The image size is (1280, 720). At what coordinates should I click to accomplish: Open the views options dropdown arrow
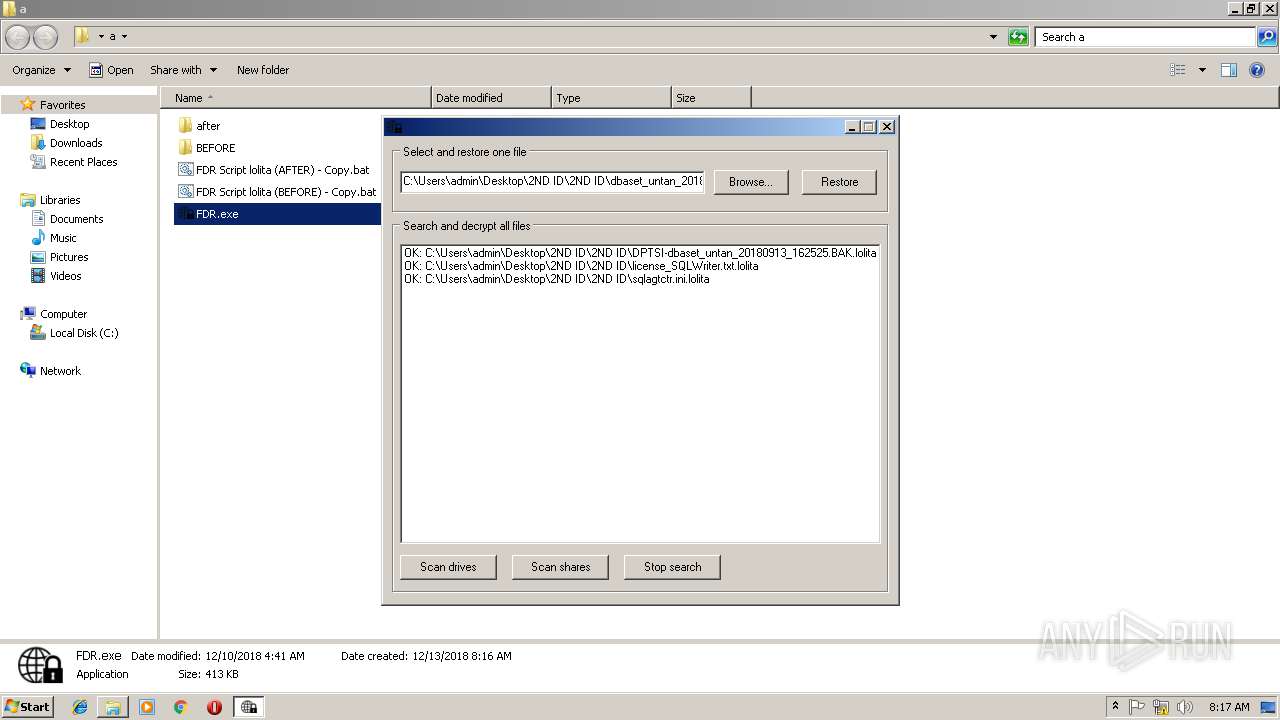(1202, 70)
